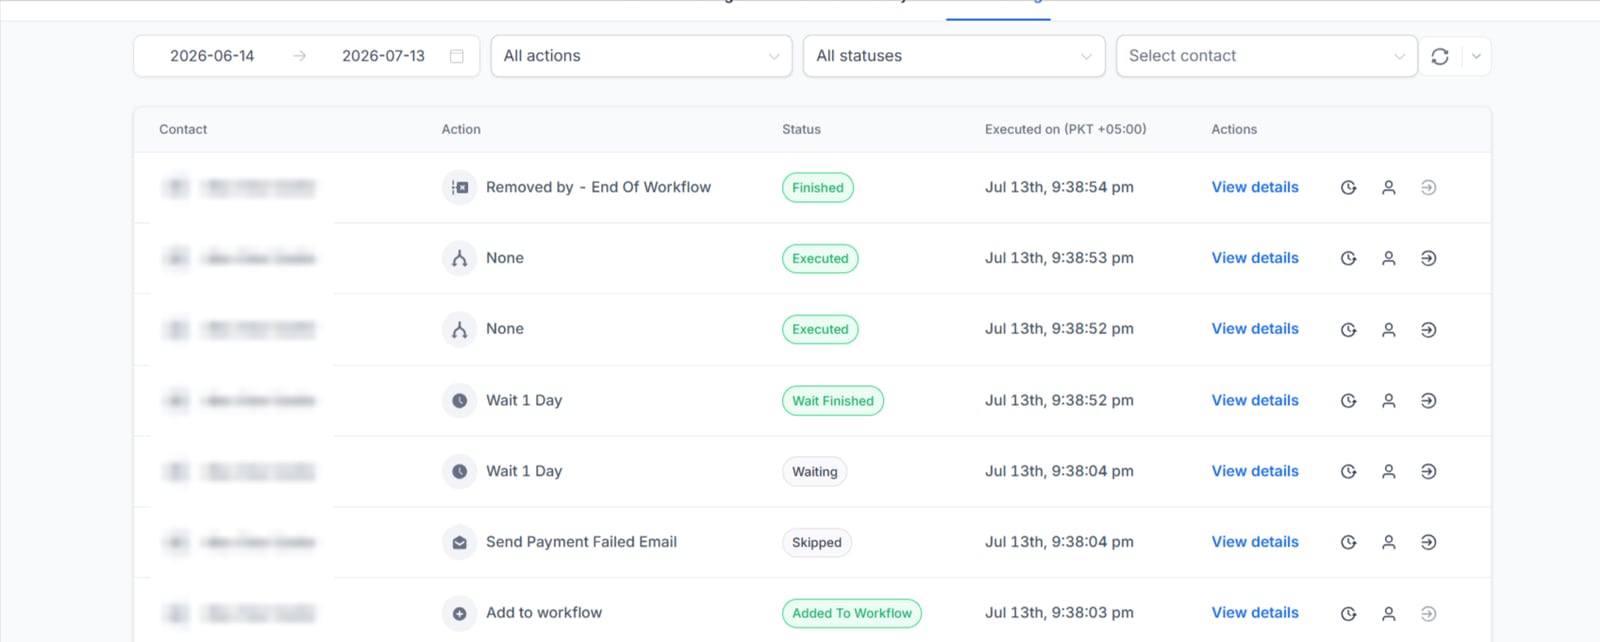The width and height of the screenshot is (1600, 642).
Task: Click person icon in Waiting row
Action: 1389,472
